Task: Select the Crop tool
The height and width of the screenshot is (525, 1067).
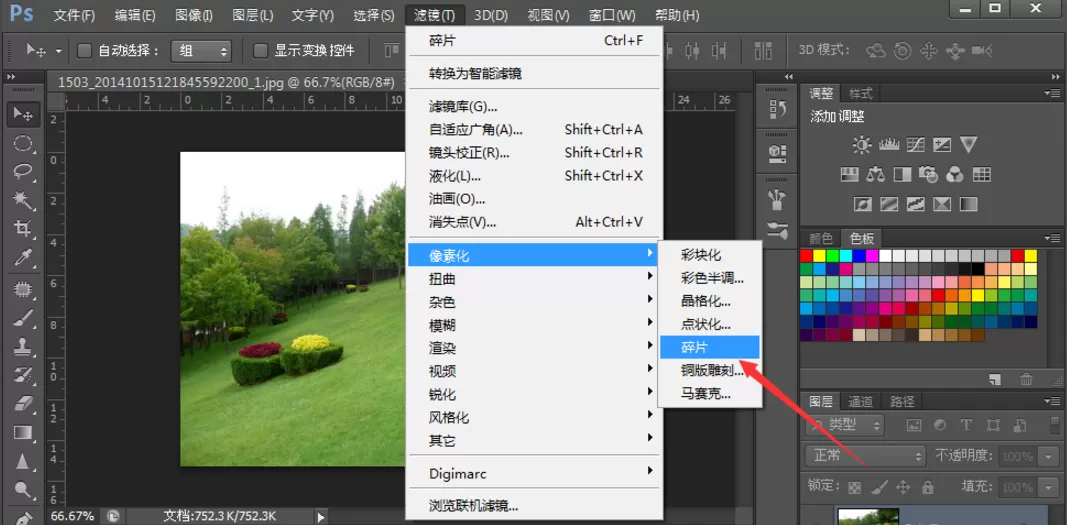Action: tap(23, 228)
